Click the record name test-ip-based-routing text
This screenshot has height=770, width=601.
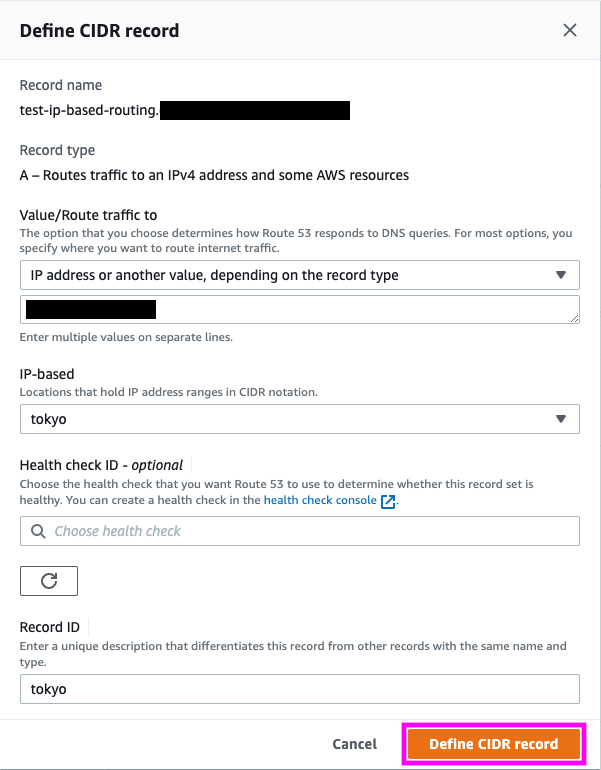tap(88, 110)
